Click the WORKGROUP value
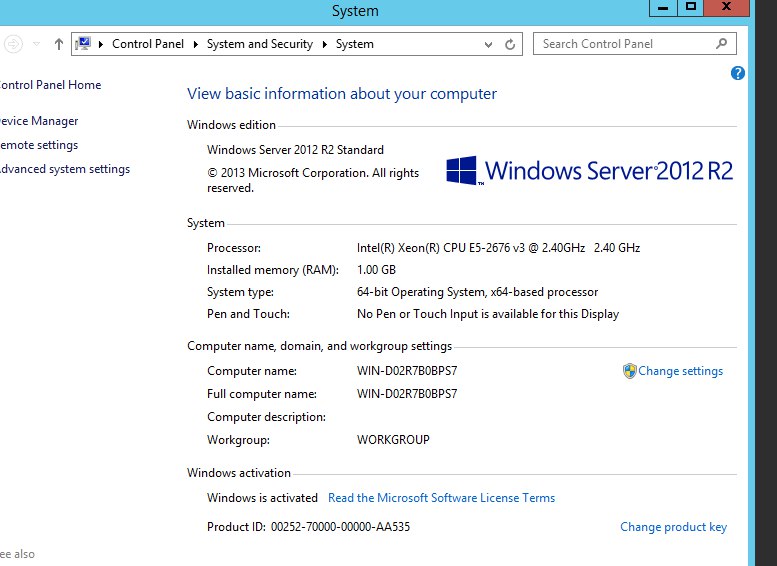 (x=393, y=440)
